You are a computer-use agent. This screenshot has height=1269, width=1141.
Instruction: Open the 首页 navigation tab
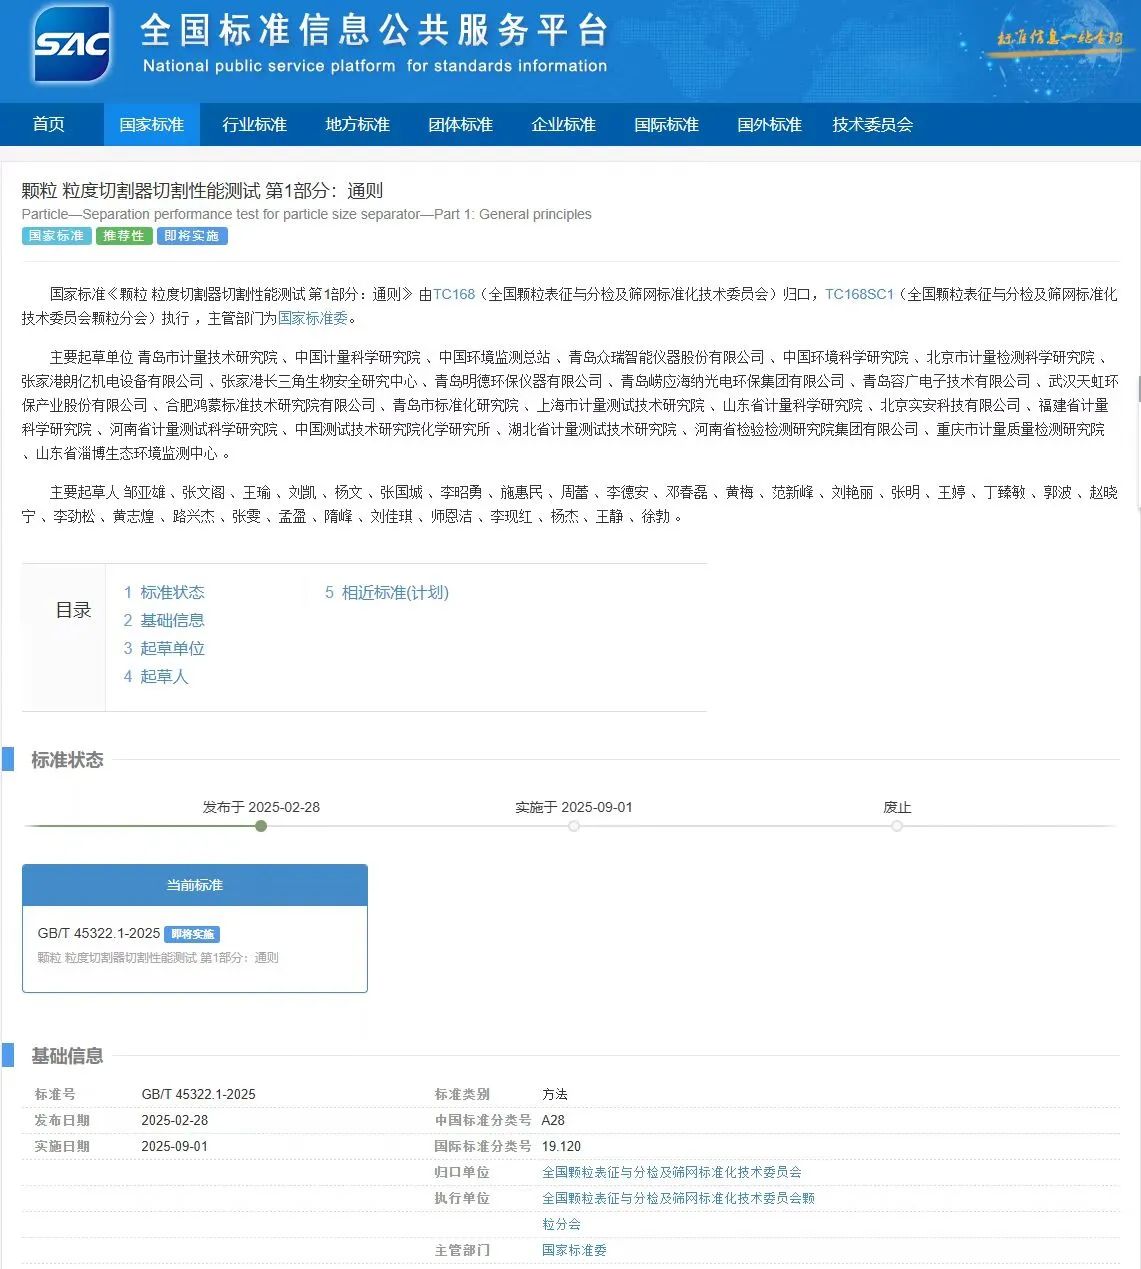click(49, 125)
